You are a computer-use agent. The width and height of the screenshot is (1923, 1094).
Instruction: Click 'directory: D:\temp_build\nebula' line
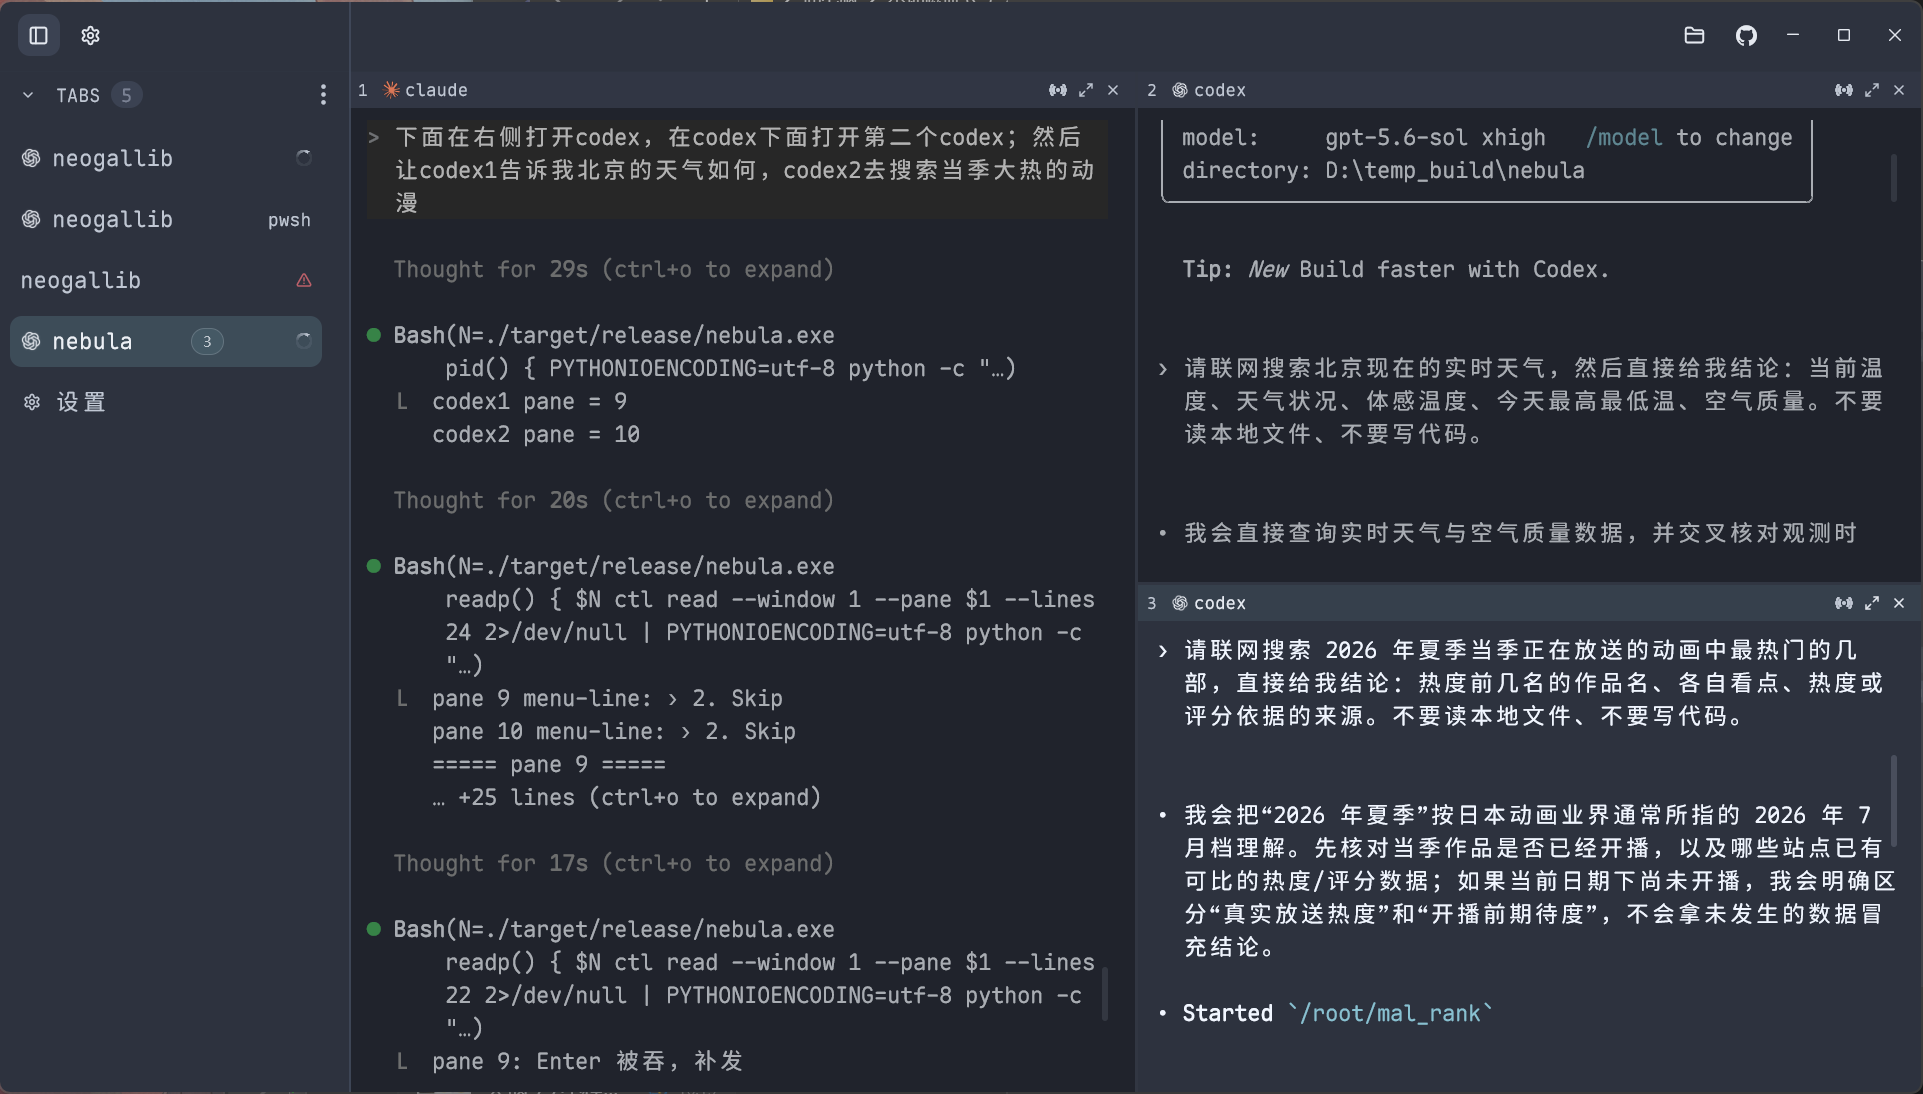tap(1383, 170)
